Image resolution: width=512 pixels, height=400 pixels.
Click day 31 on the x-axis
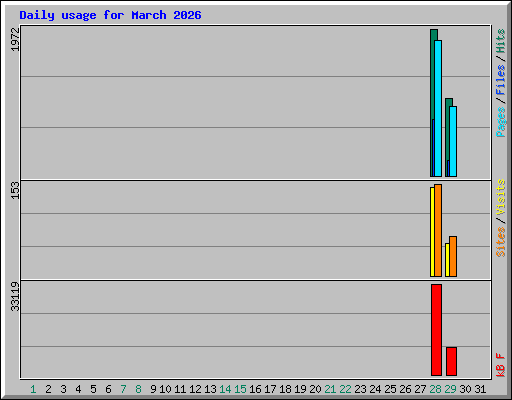480,389
